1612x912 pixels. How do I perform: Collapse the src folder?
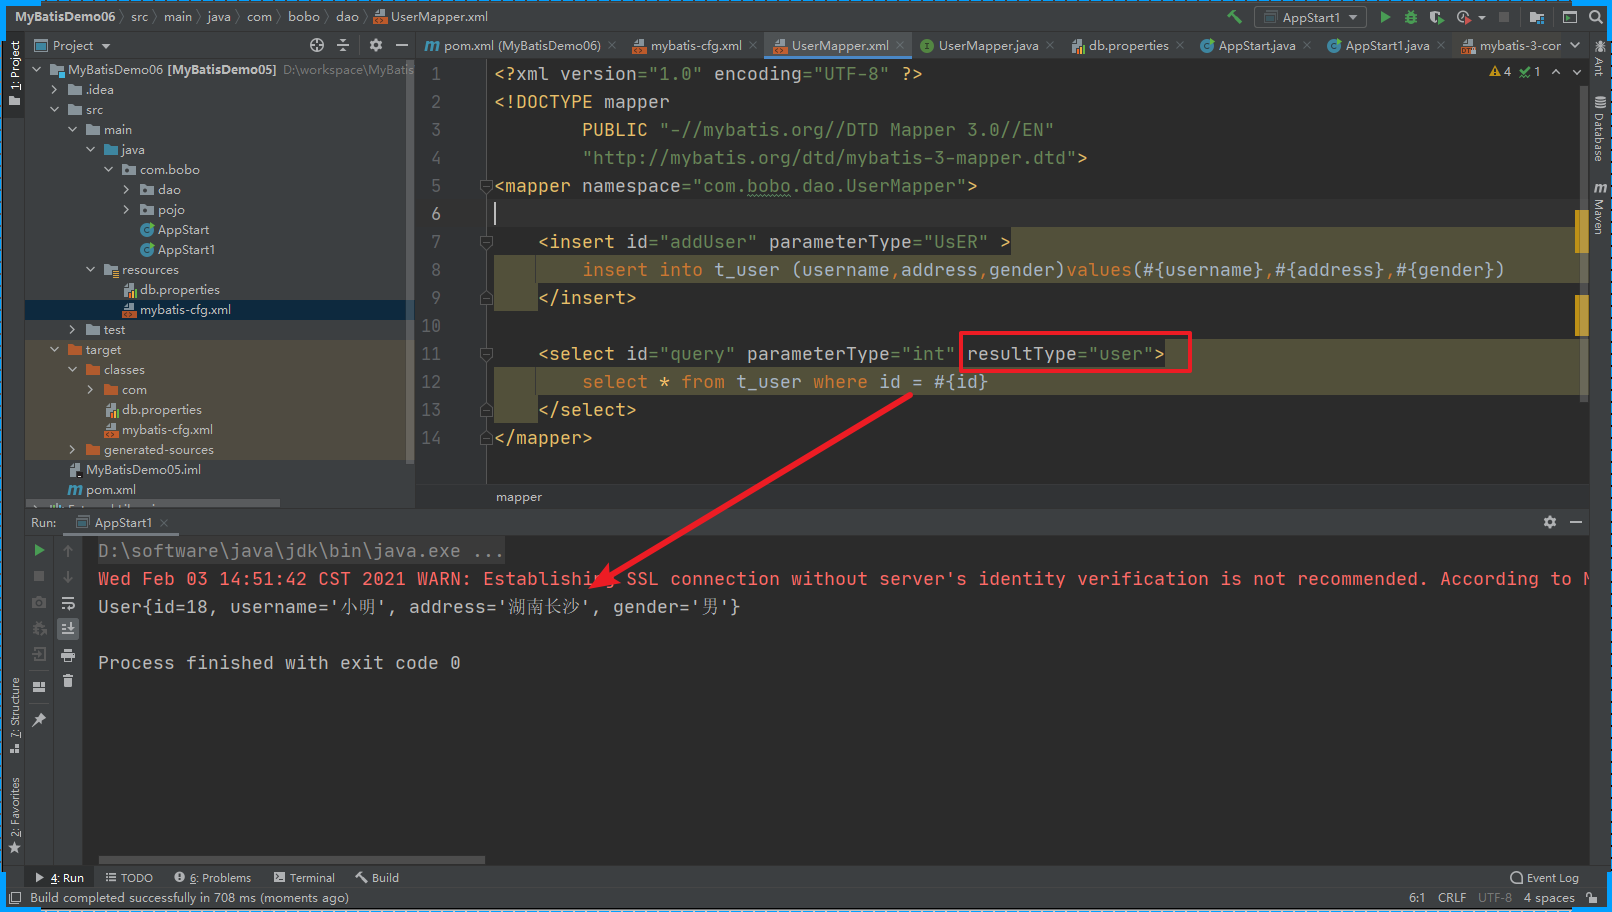pyautogui.click(x=55, y=110)
